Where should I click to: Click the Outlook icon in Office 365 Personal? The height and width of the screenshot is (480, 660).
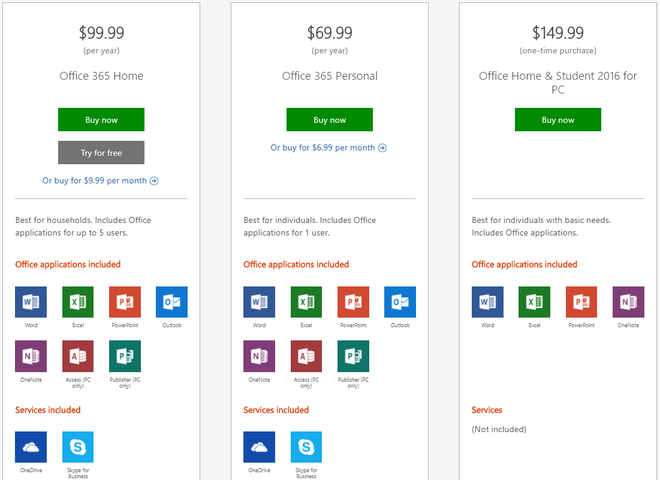400,302
